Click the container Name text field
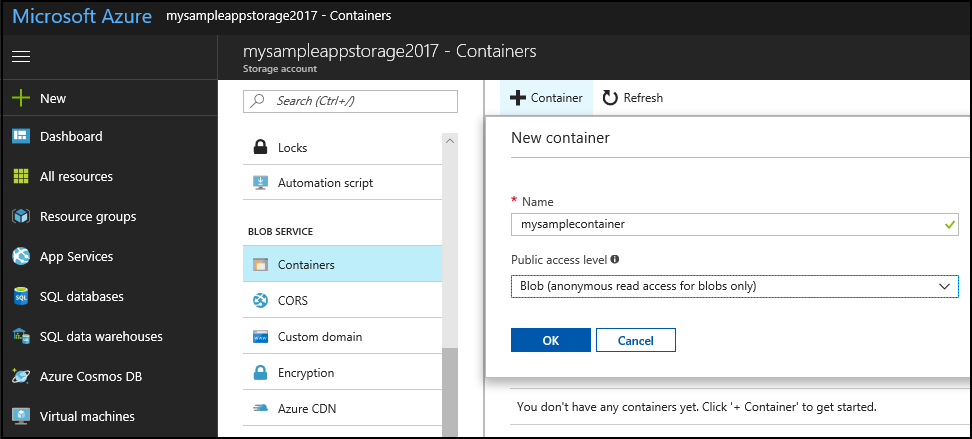 725,225
